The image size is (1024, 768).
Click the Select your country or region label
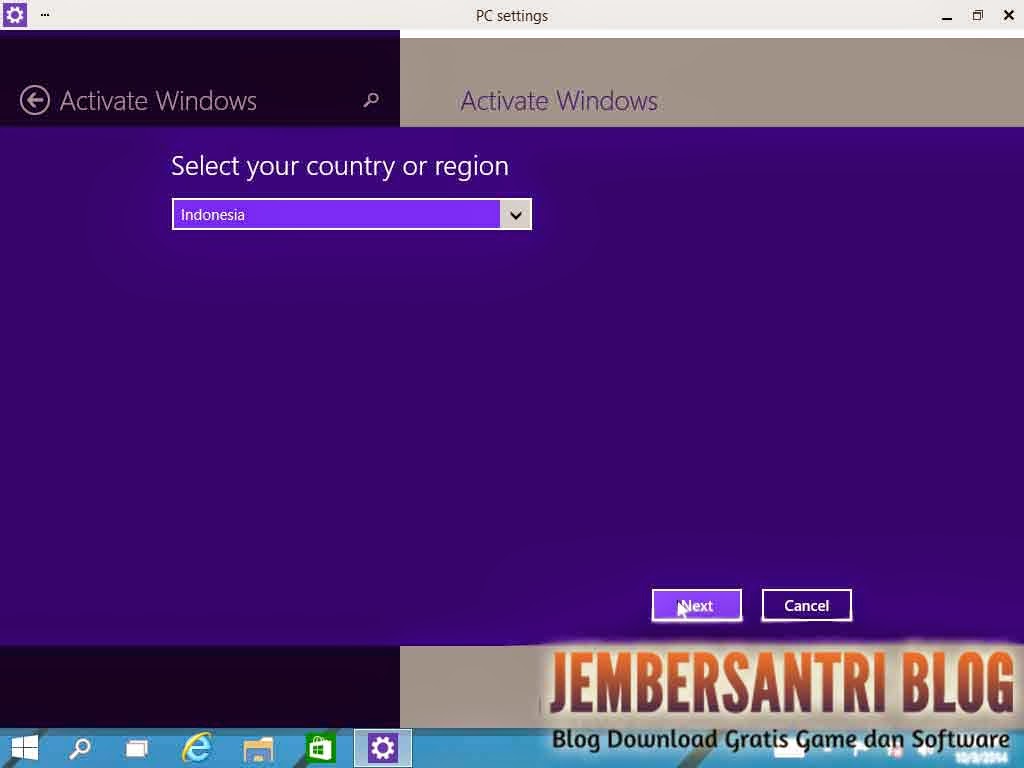[339, 166]
